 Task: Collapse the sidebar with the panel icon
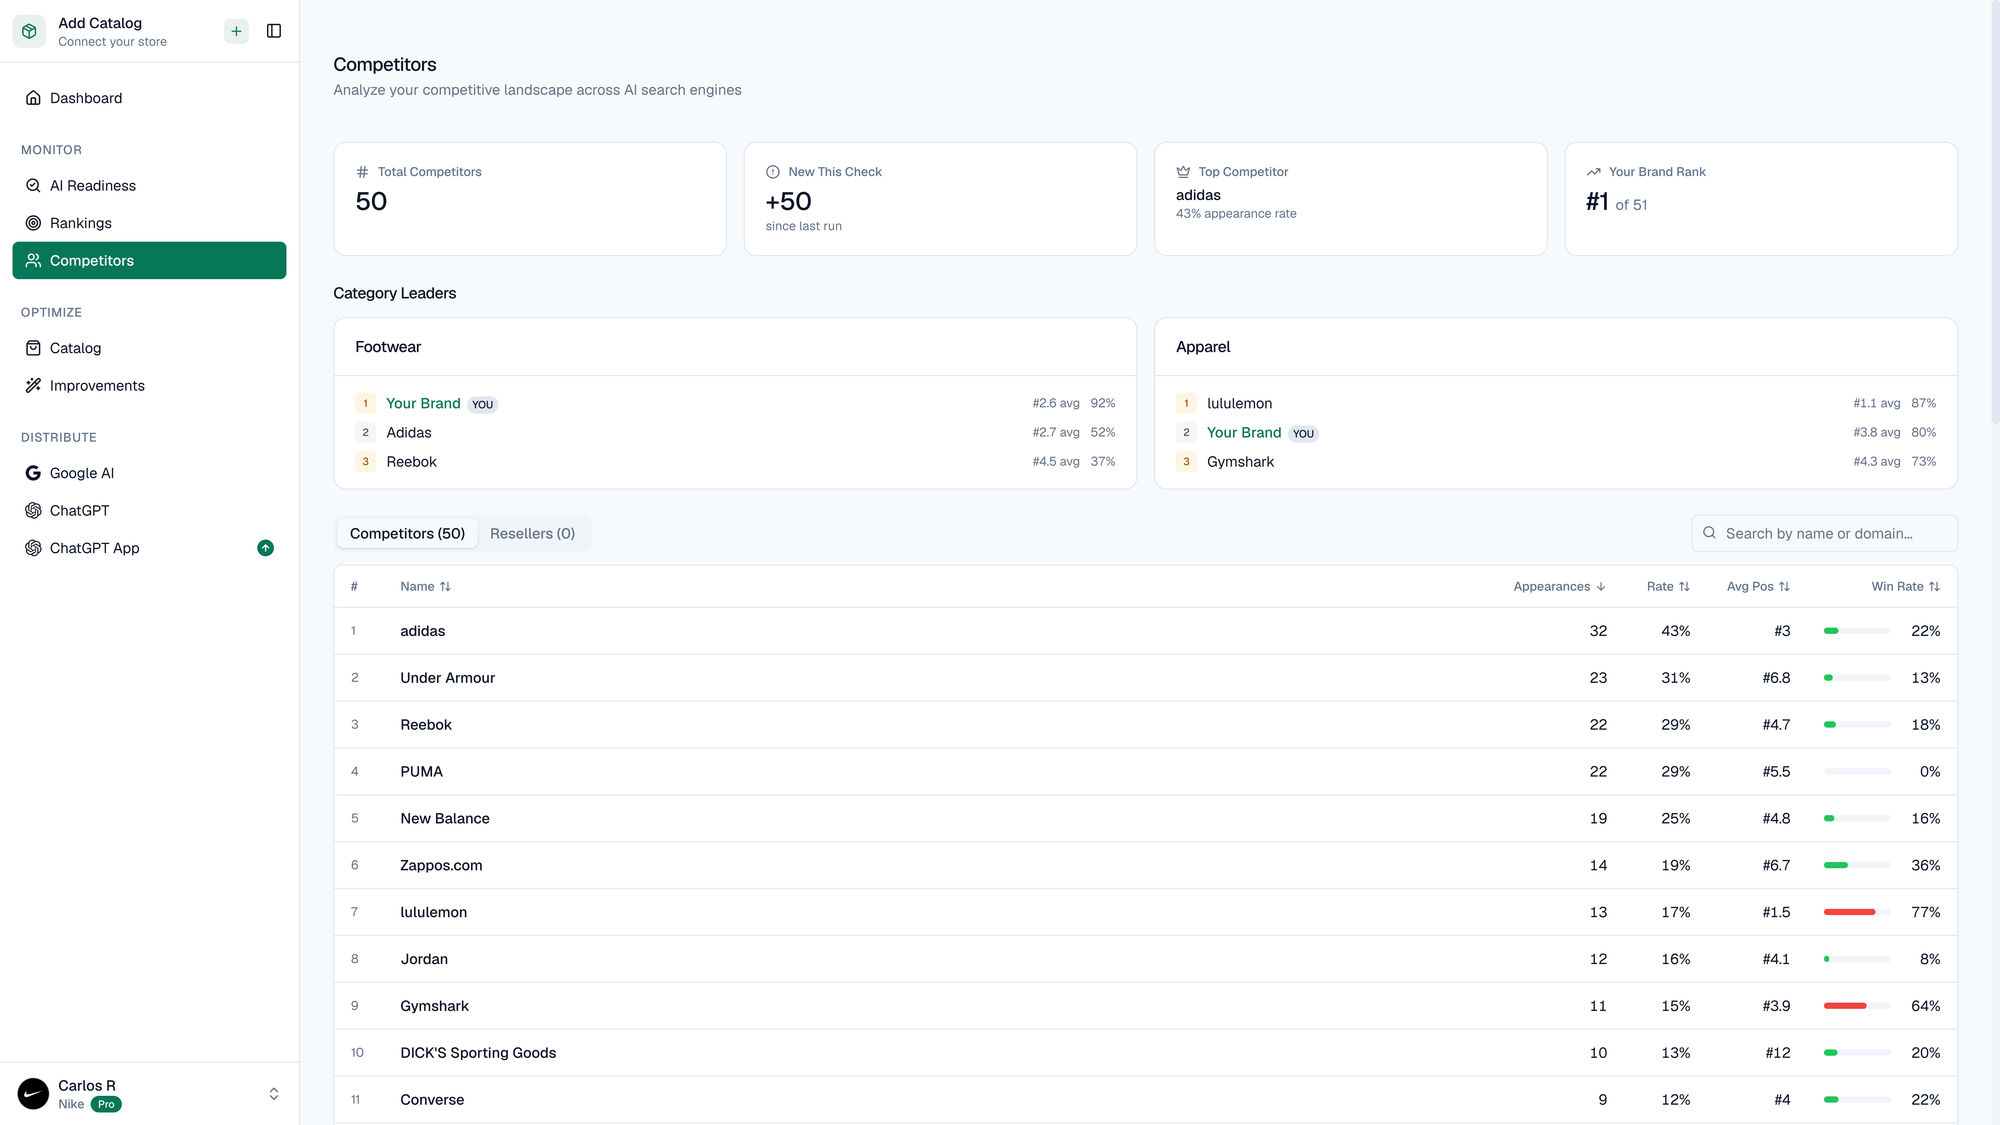[x=274, y=31]
